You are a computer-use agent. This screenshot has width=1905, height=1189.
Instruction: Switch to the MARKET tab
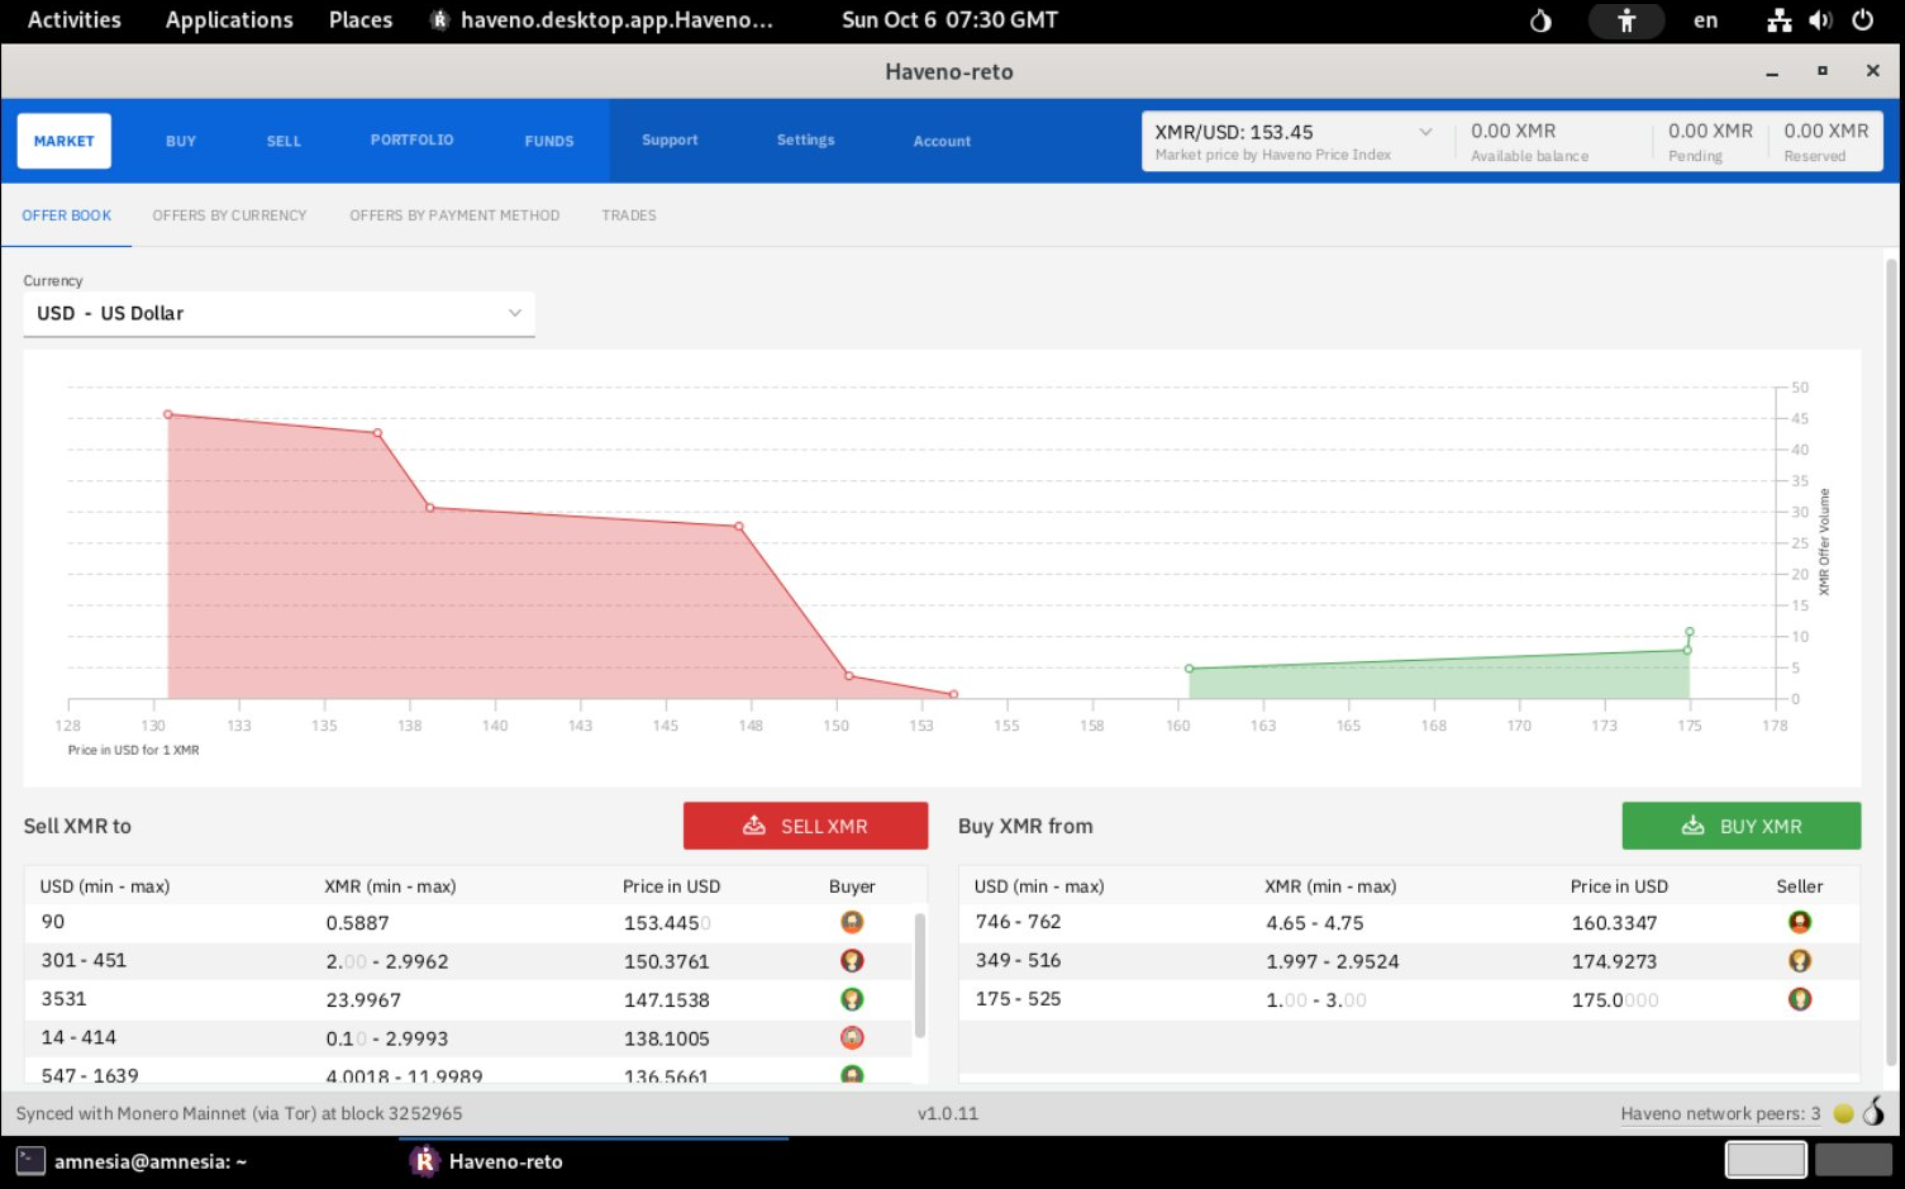tap(64, 141)
